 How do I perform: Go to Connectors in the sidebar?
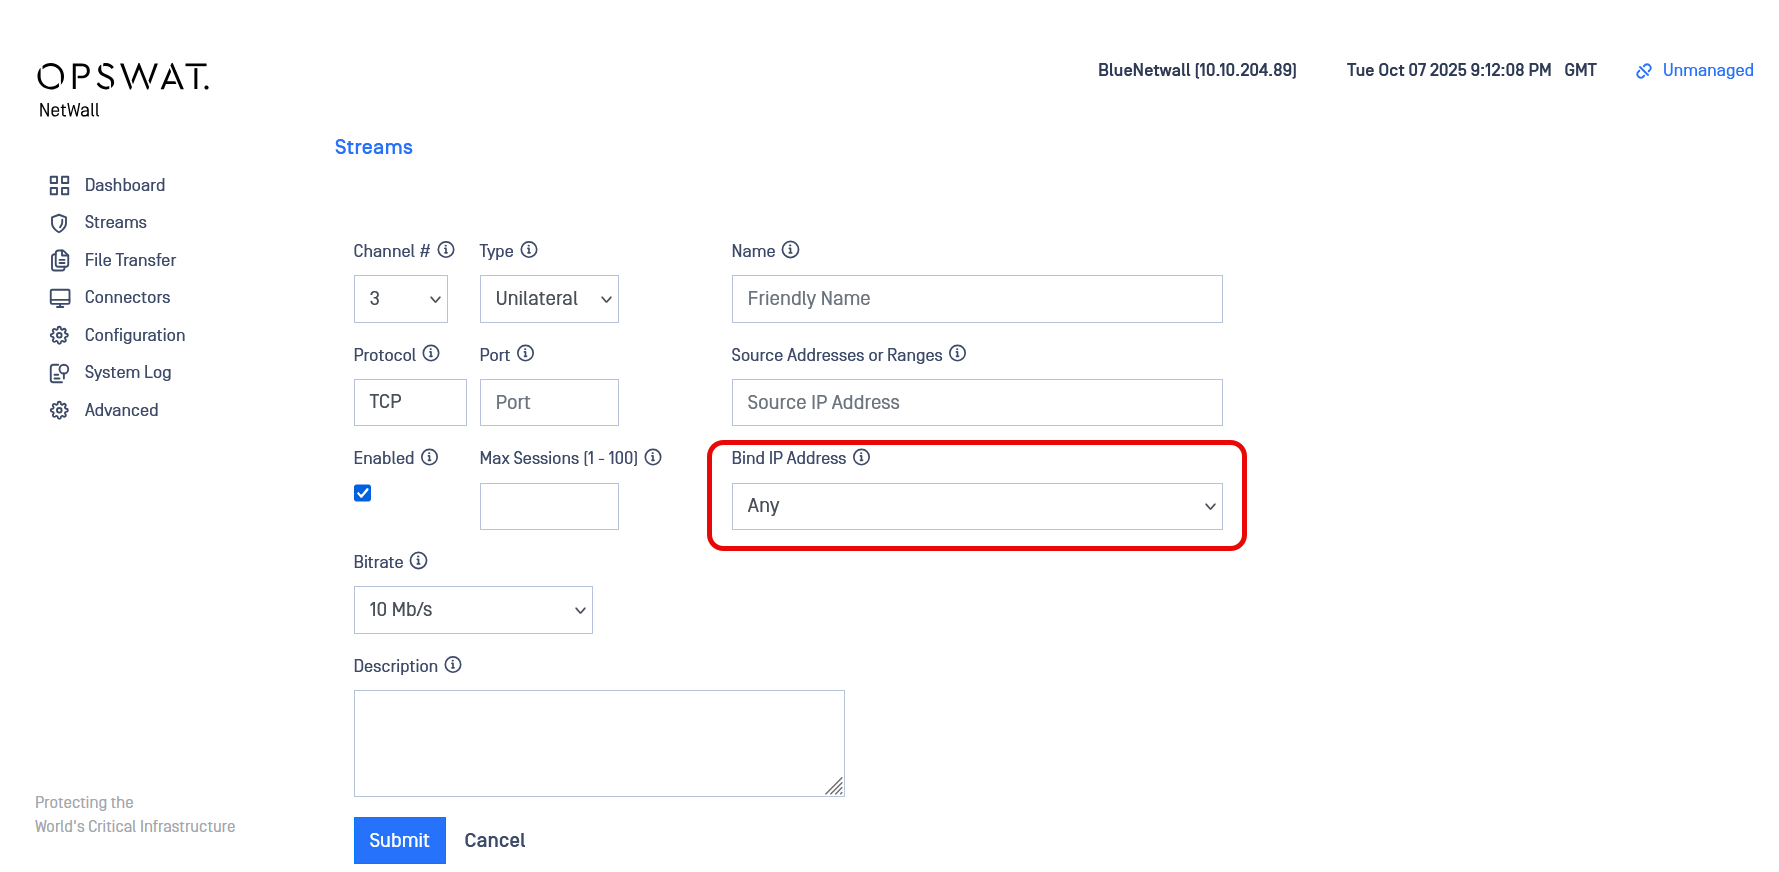pos(127,297)
